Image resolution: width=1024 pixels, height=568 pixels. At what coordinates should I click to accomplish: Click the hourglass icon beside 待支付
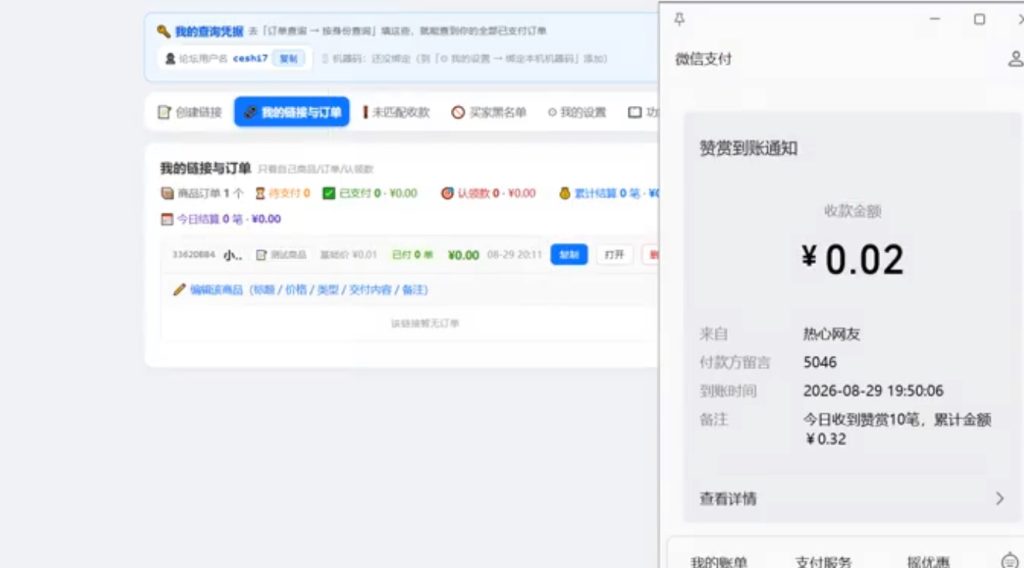[260, 193]
